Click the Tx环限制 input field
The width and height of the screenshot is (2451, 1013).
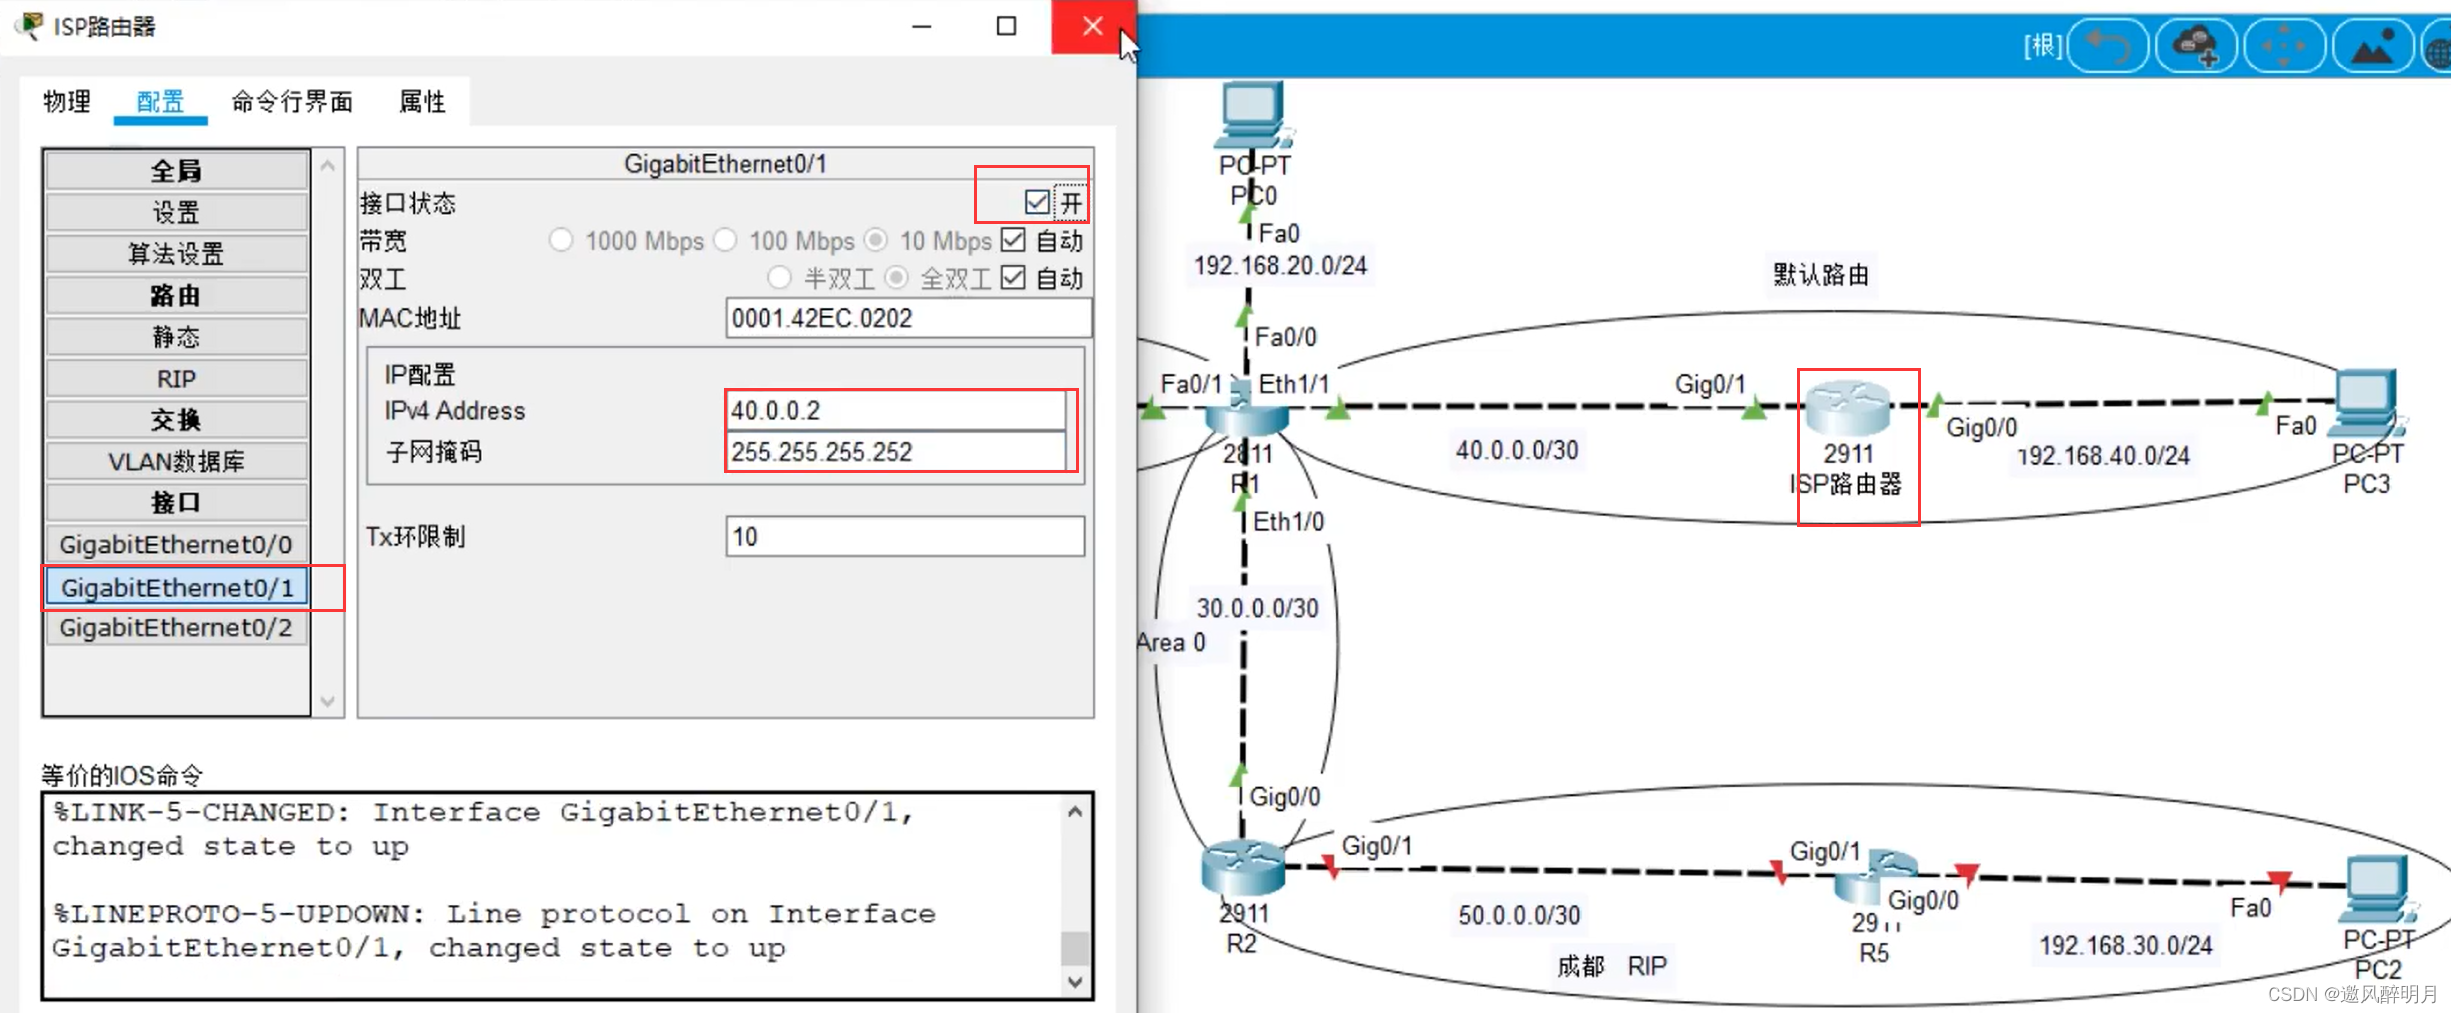pyautogui.click(x=905, y=537)
